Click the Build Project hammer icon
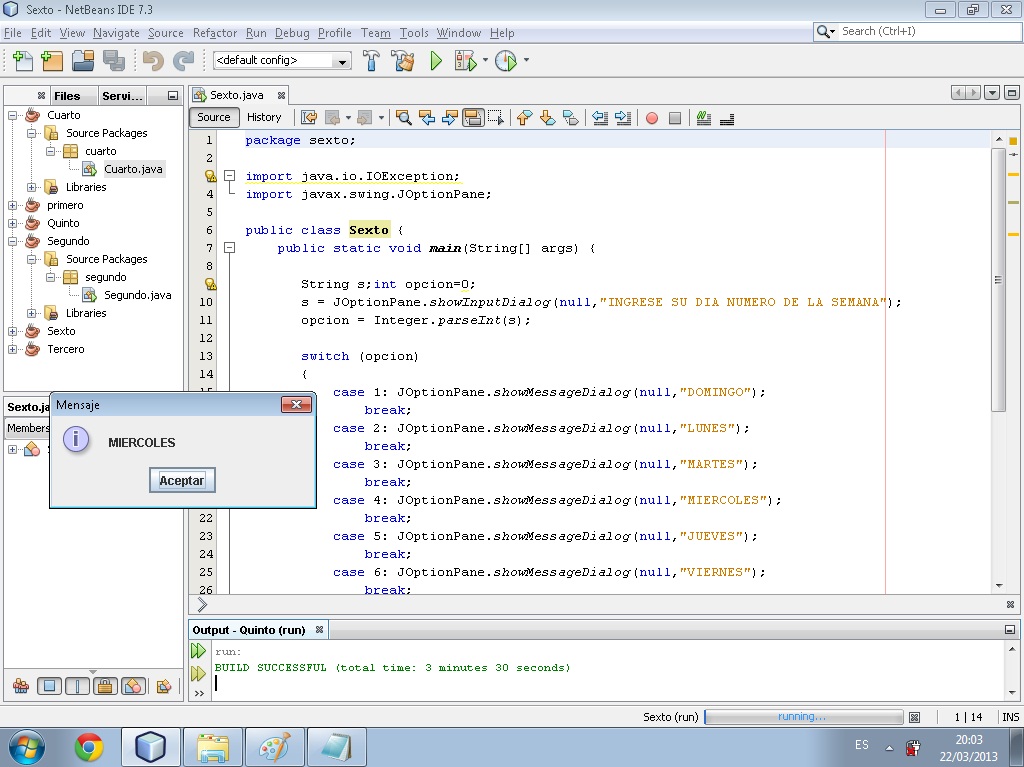Image resolution: width=1024 pixels, height=767 pixels. (371, 60)
